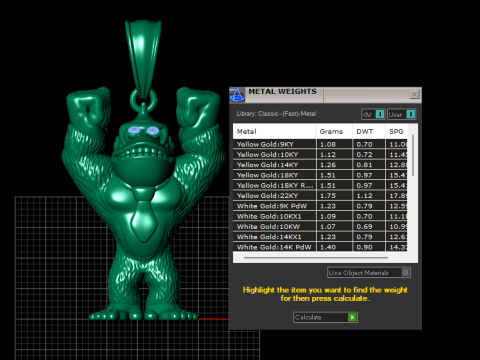Select the Yellow Gold:22KY row
The image size is (480, 360).
(320, 196)
